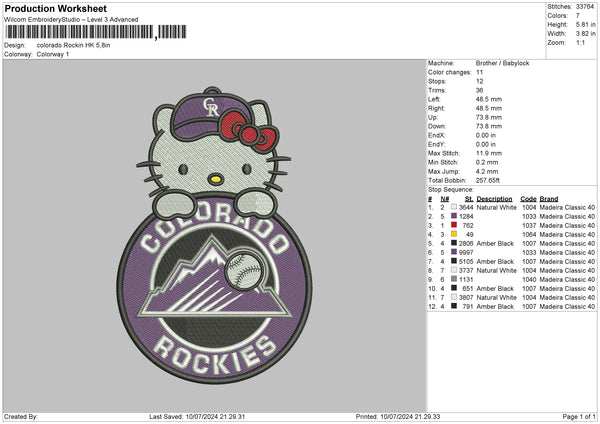The width and height of the screenshot is (600, 424).
Task: Pick the black swatch in stop row 10
Action: [454, 288]
